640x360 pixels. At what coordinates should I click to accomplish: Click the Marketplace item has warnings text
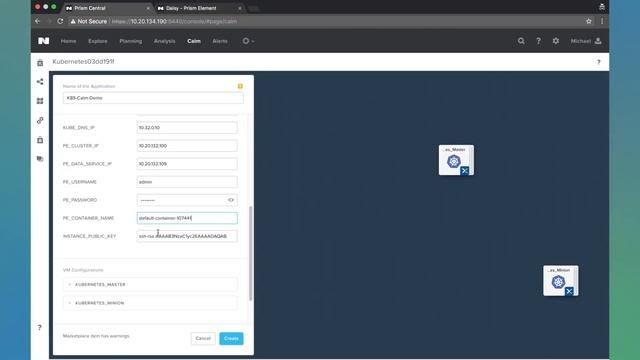96,336
